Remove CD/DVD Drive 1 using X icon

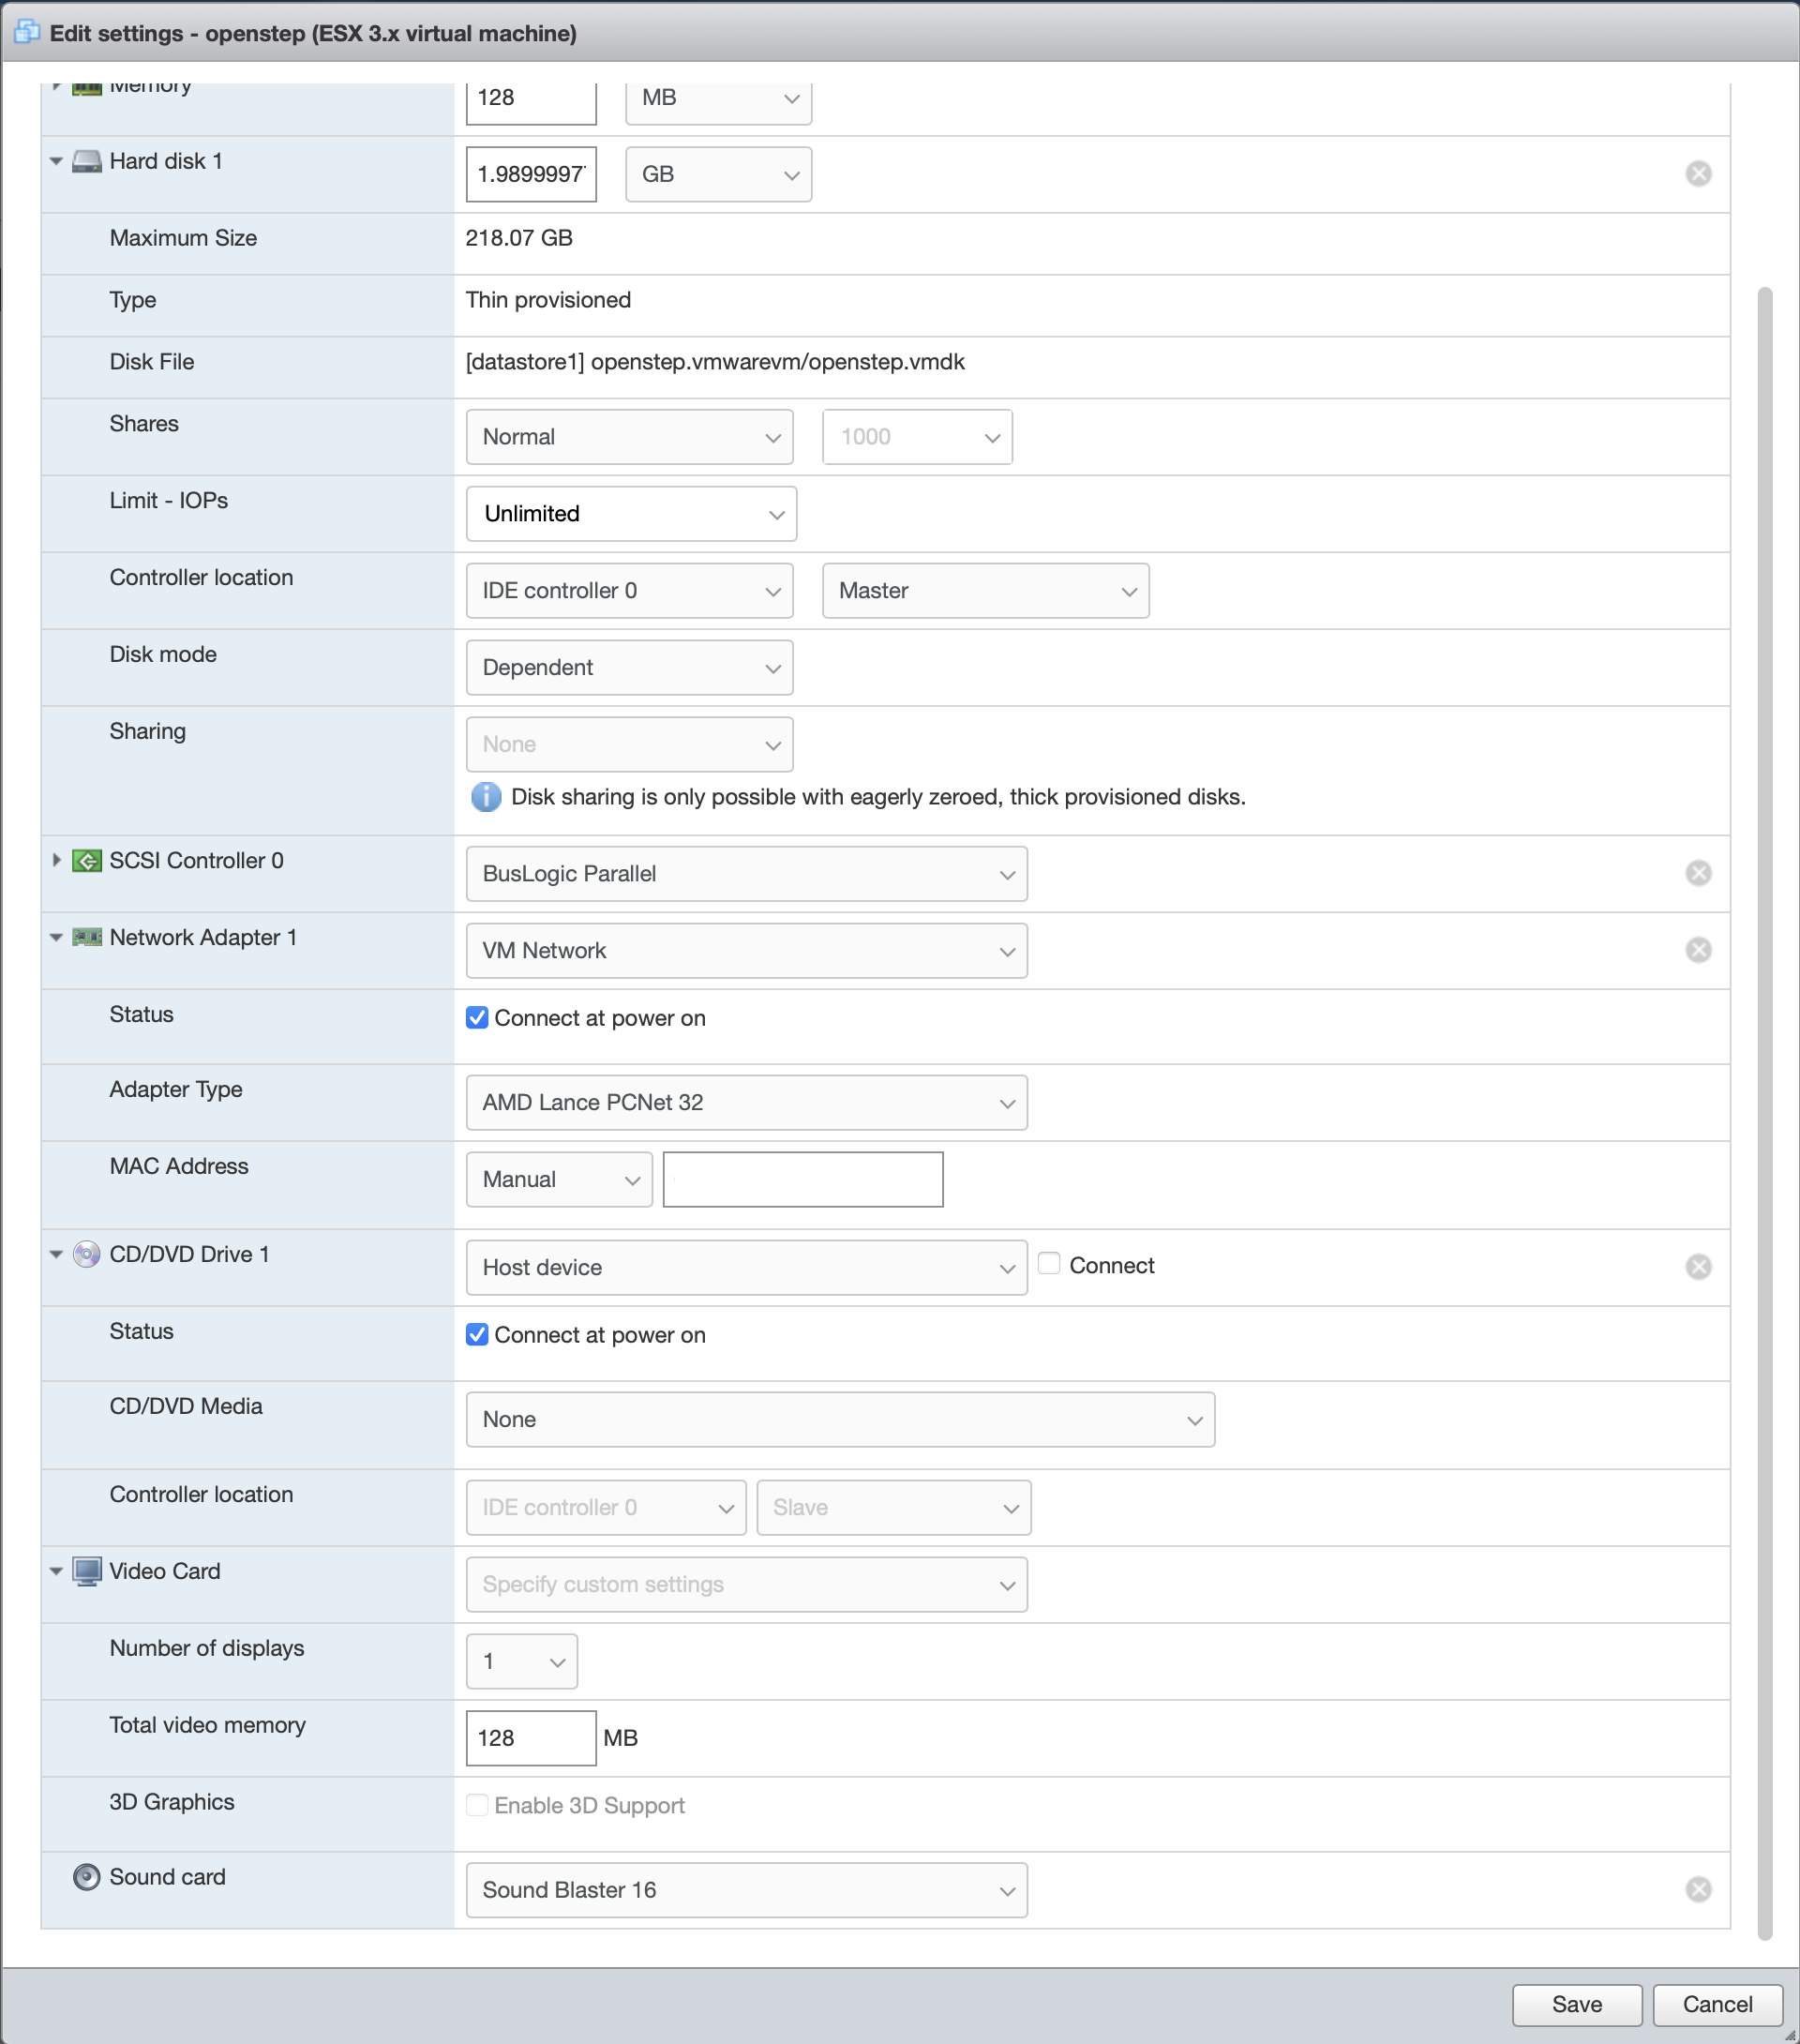coord(1698,1267)
